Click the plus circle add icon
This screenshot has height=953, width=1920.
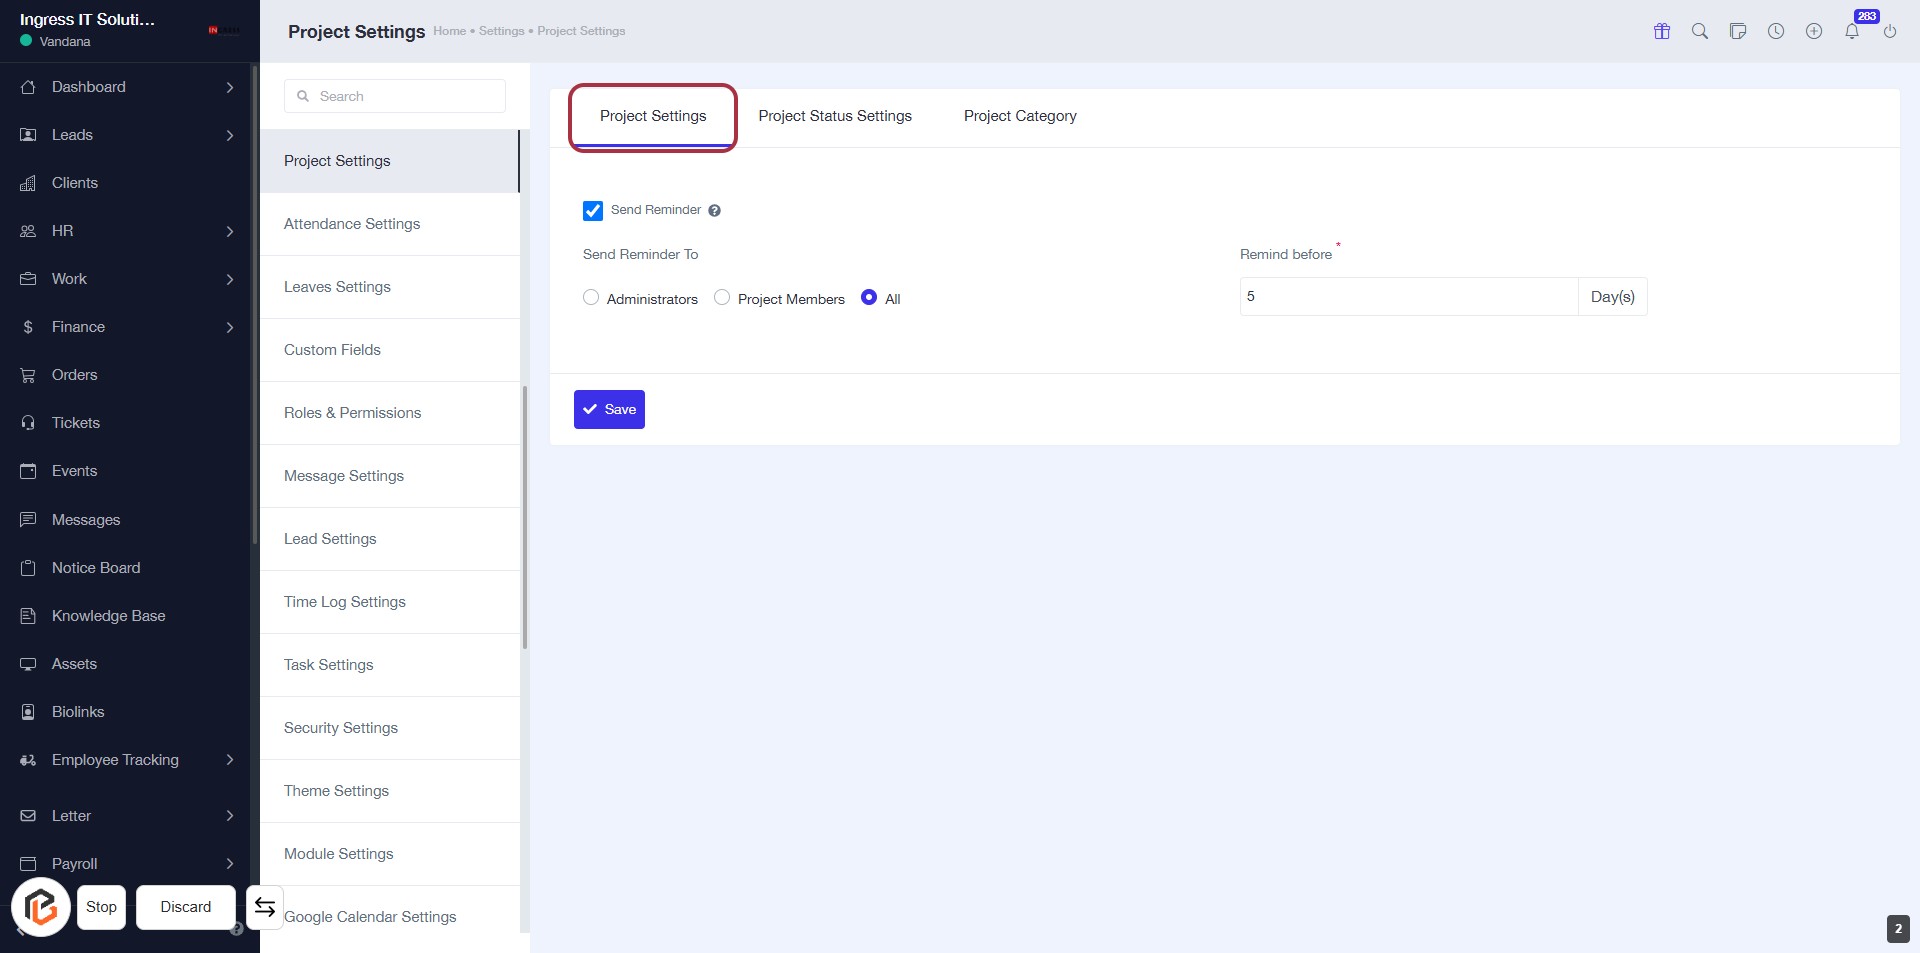(1813, 31)
